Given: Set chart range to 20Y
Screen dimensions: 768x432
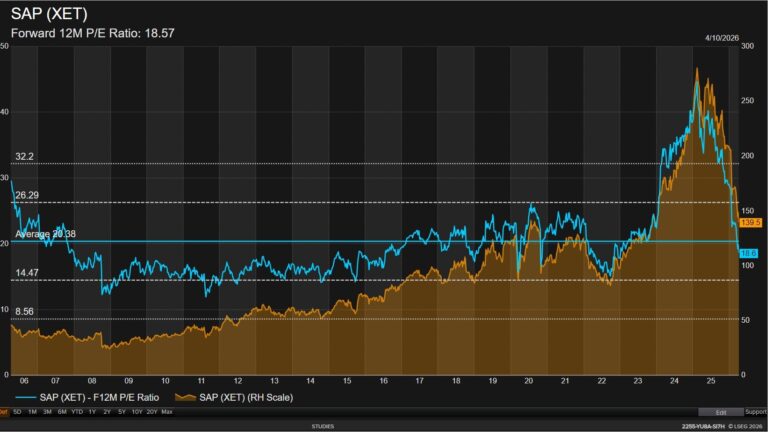Looking at the screenshot, I should (152, 411).
